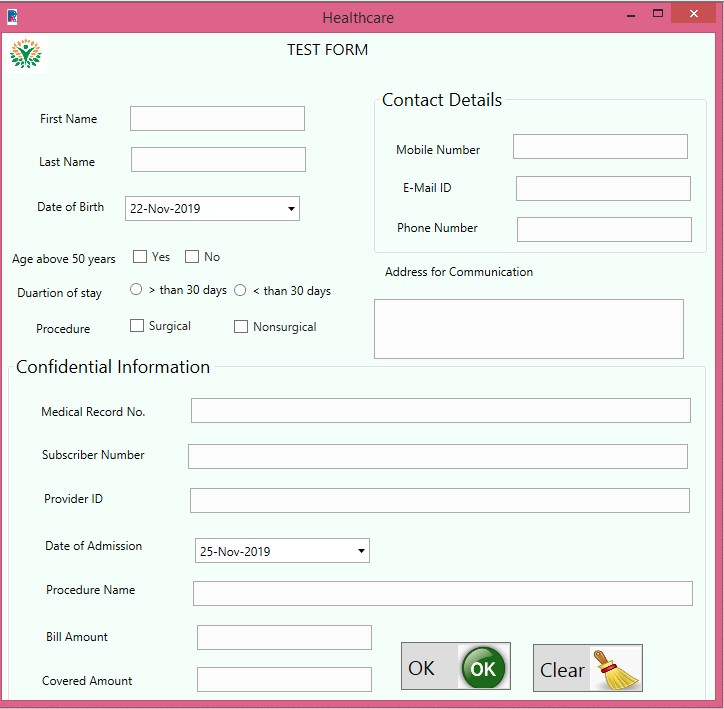The width and height of the screenshot is (724, 709).
Task: Focus the First Name text field
Action: point(217,119)
